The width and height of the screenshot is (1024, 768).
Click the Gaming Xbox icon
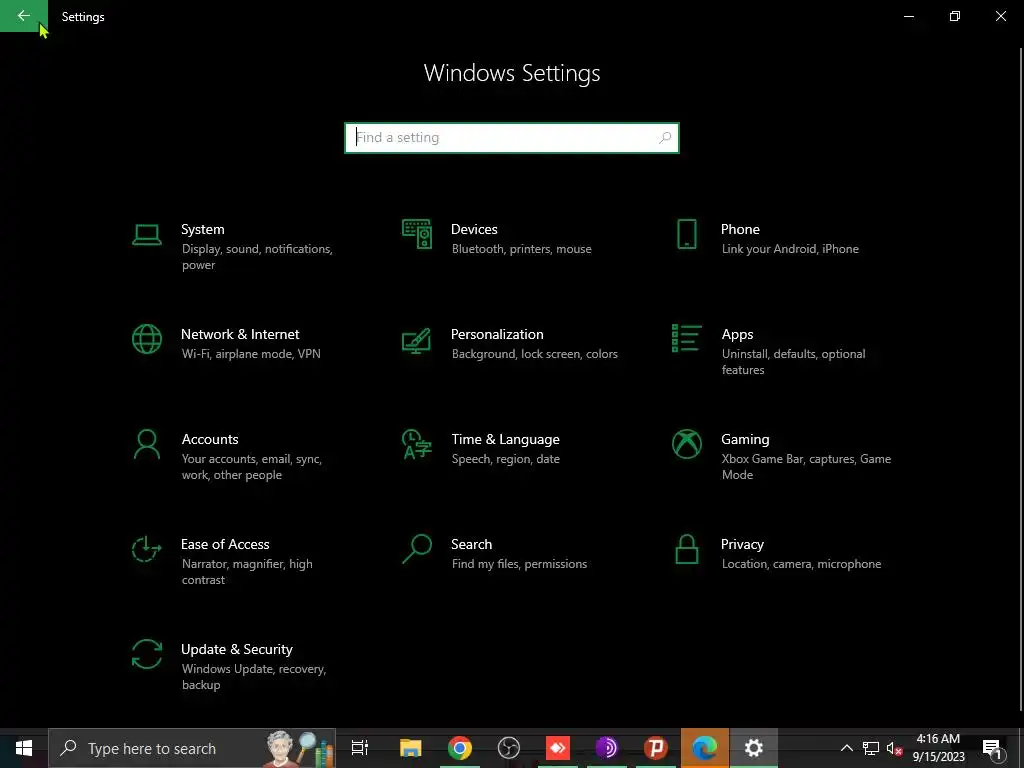click(686, 444)
